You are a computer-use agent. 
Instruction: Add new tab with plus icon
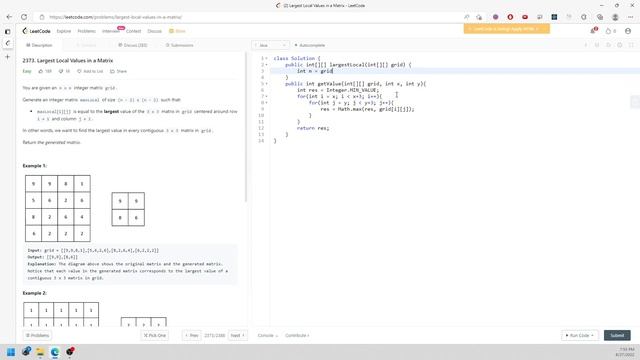[7, 57]
